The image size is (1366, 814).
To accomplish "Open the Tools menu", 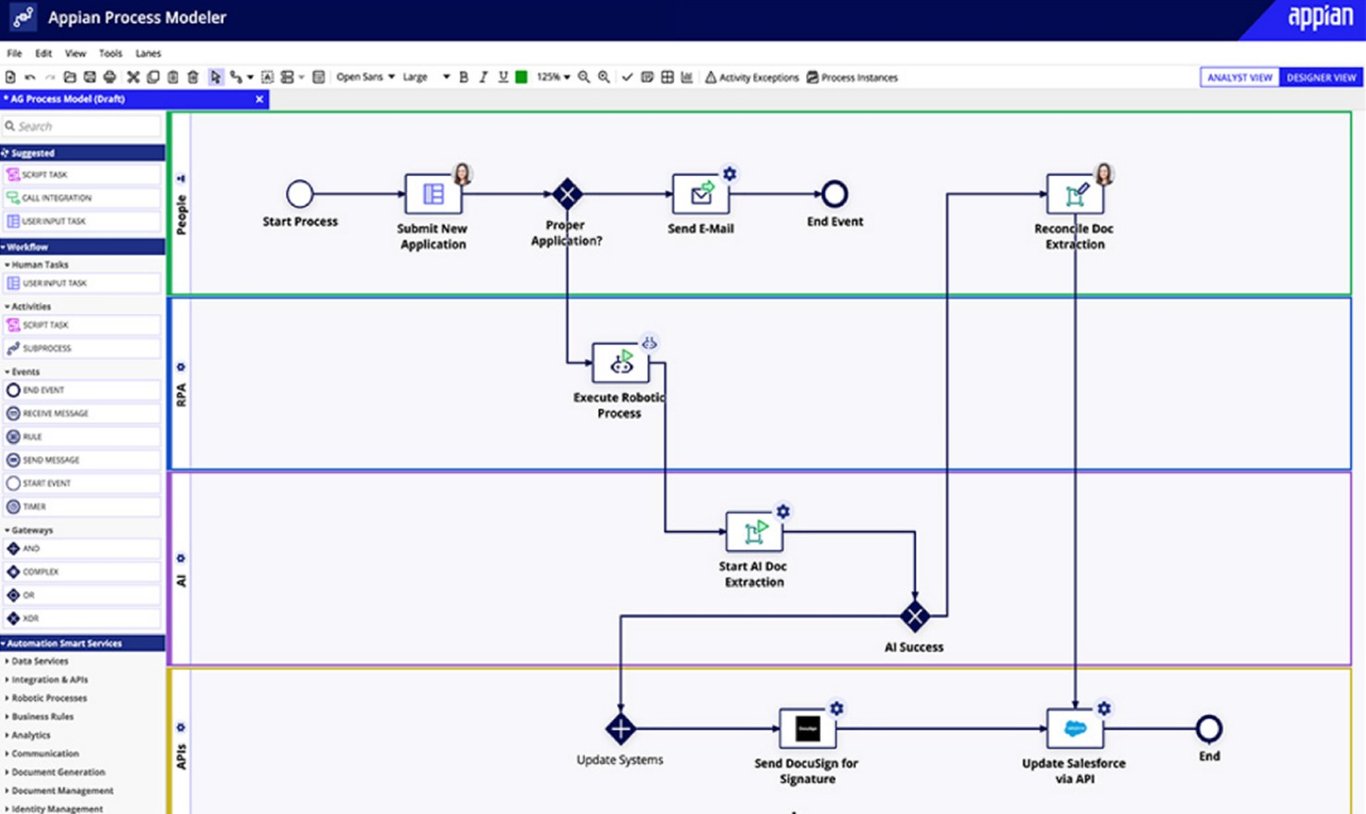I will [x=110, y=53].
